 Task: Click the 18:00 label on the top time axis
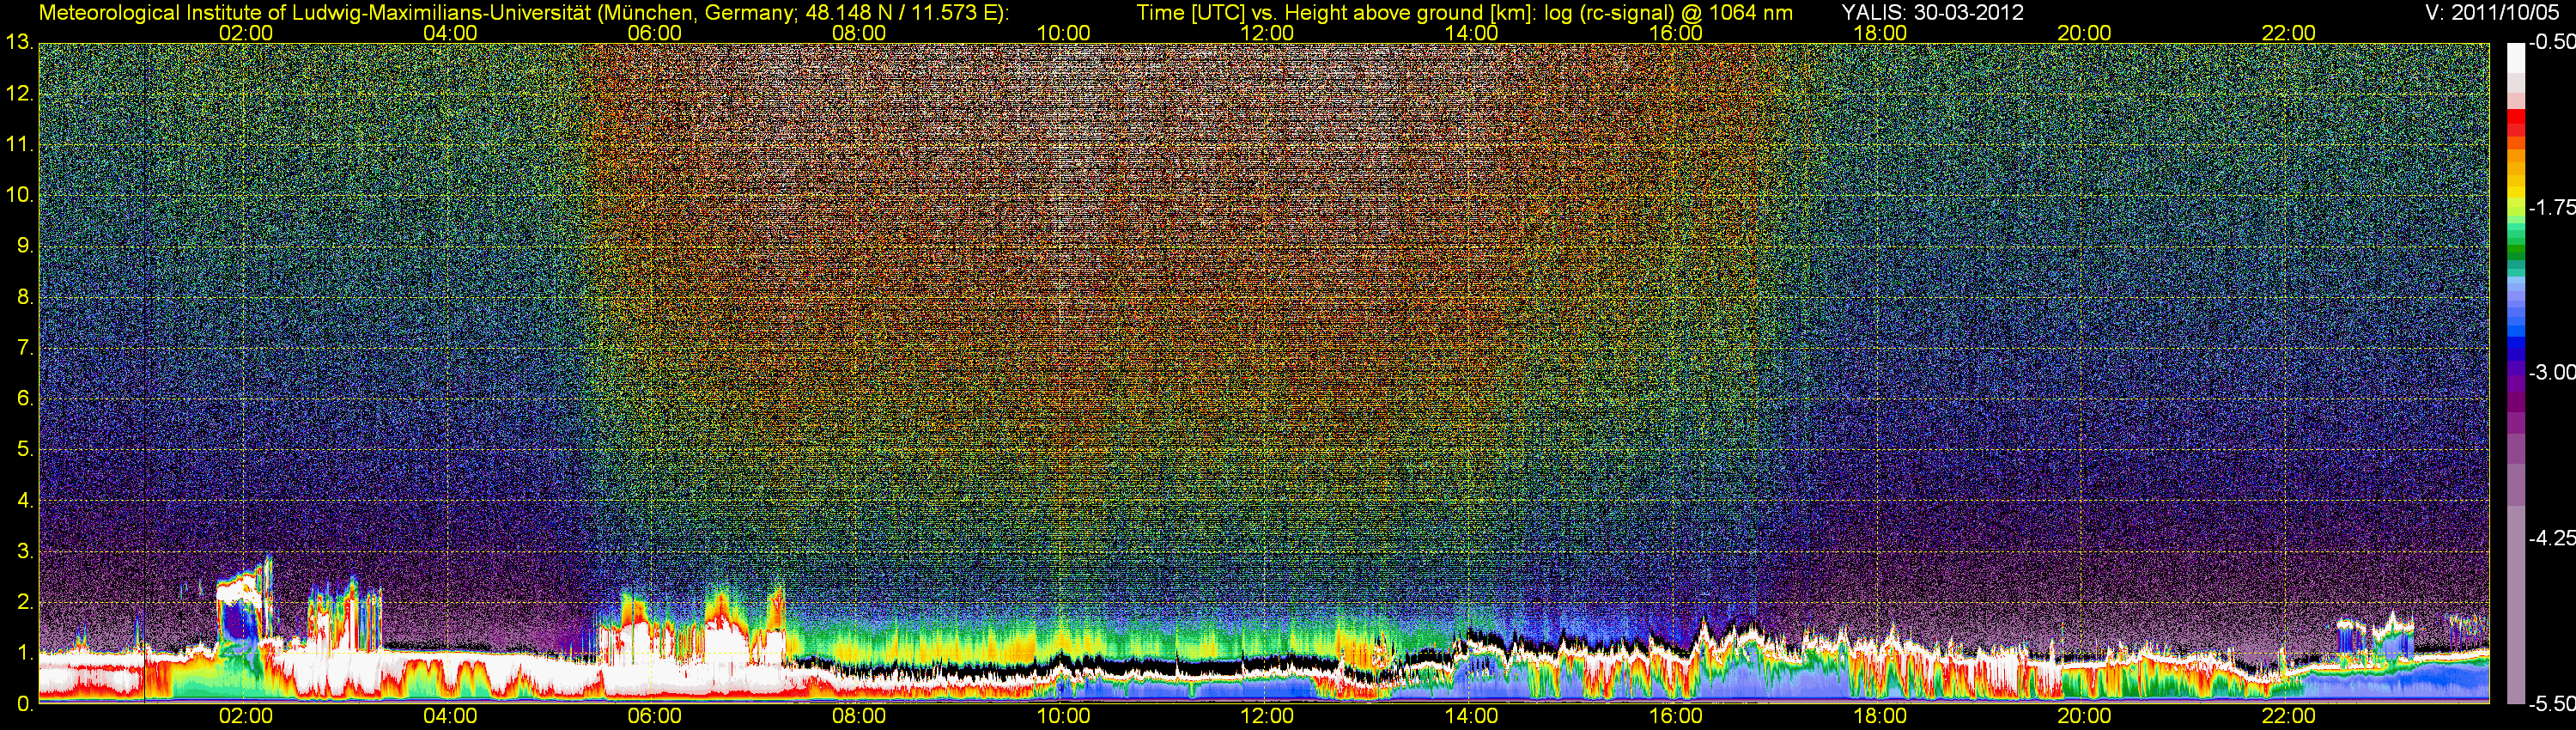tap(1880, 33)
